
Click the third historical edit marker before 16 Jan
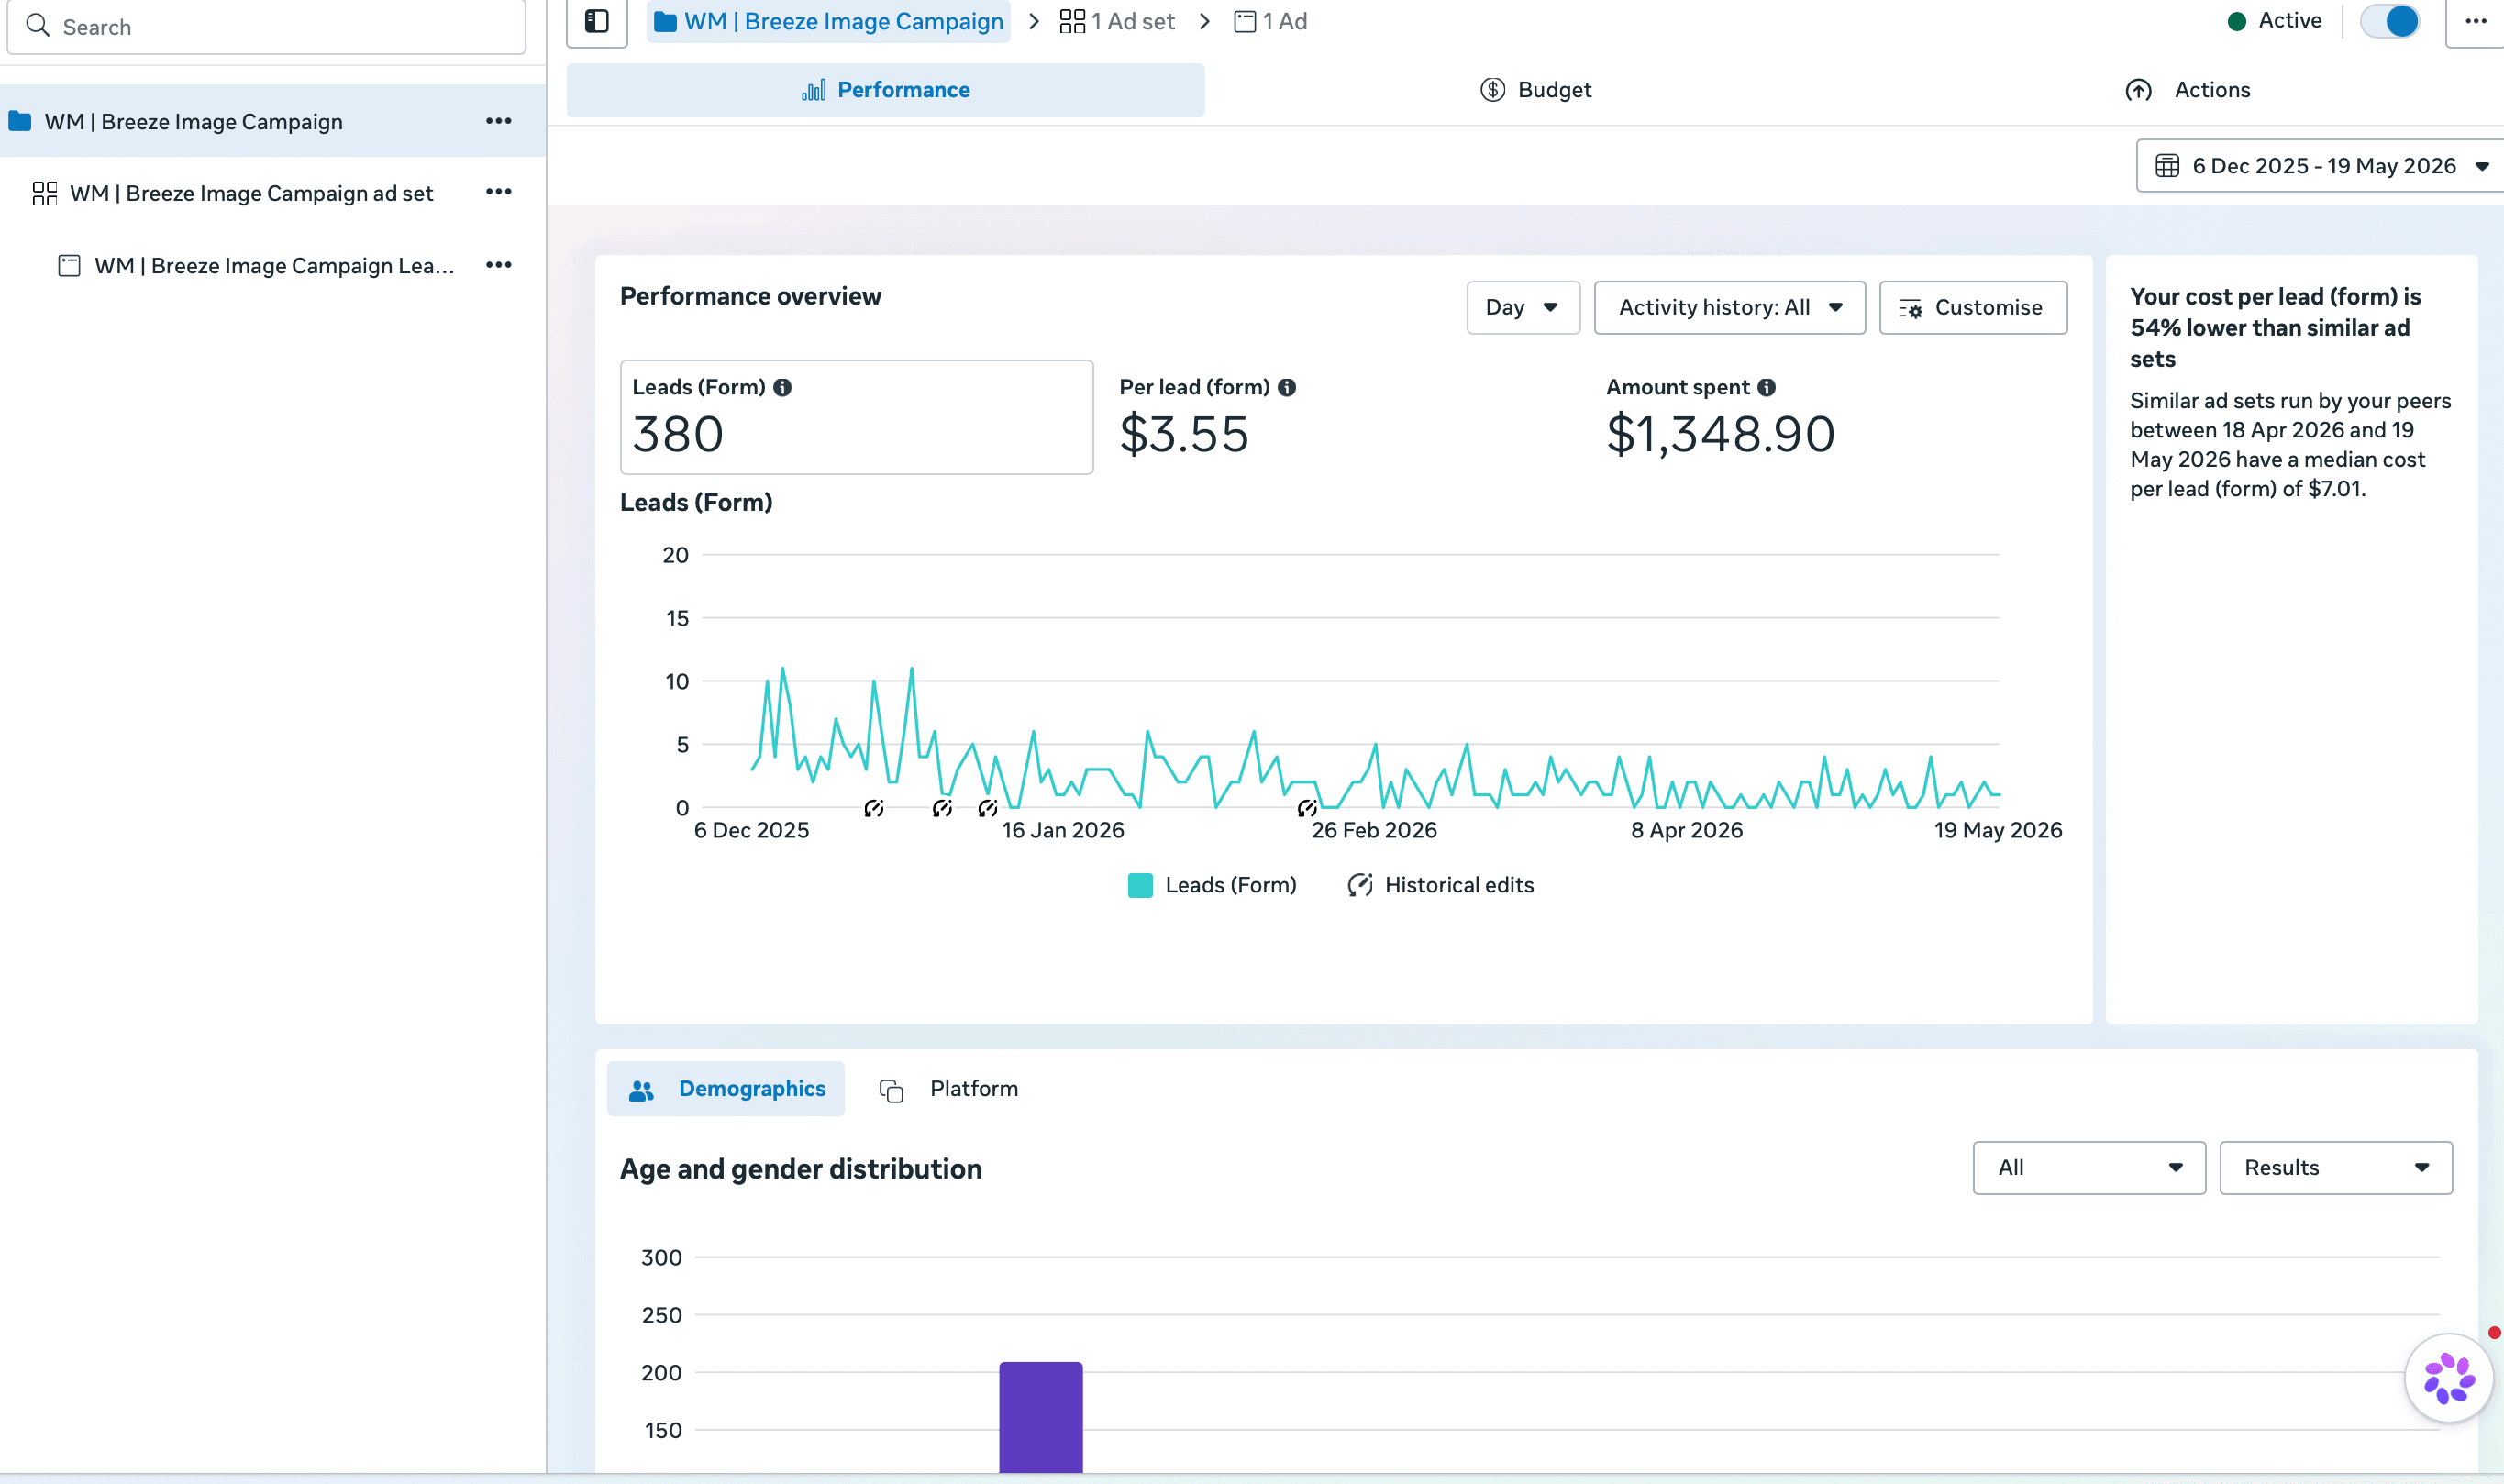[x=988, y=808]
